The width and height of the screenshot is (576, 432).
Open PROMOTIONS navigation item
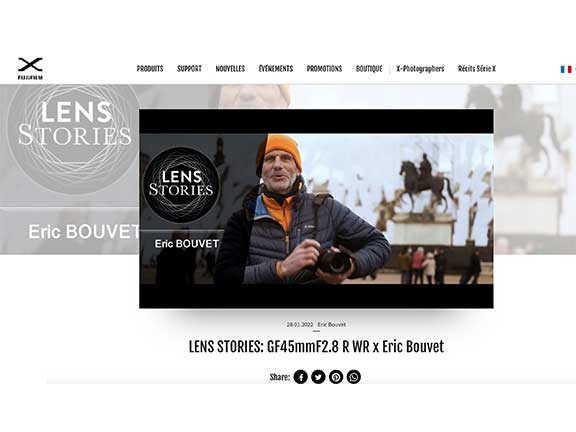pos(324,69)
